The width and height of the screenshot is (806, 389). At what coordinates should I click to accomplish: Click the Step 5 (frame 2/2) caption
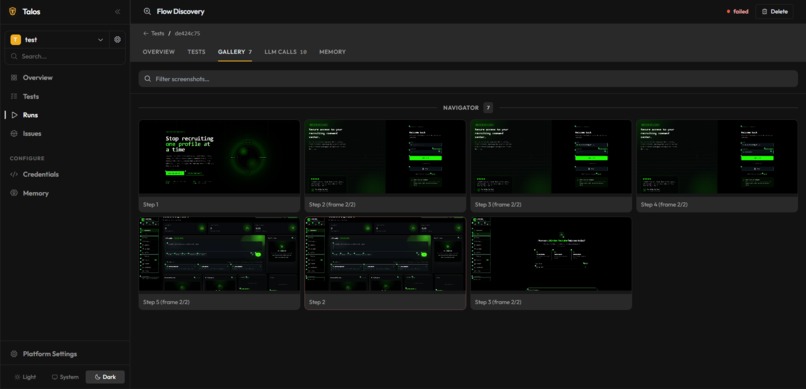point(167,302)
